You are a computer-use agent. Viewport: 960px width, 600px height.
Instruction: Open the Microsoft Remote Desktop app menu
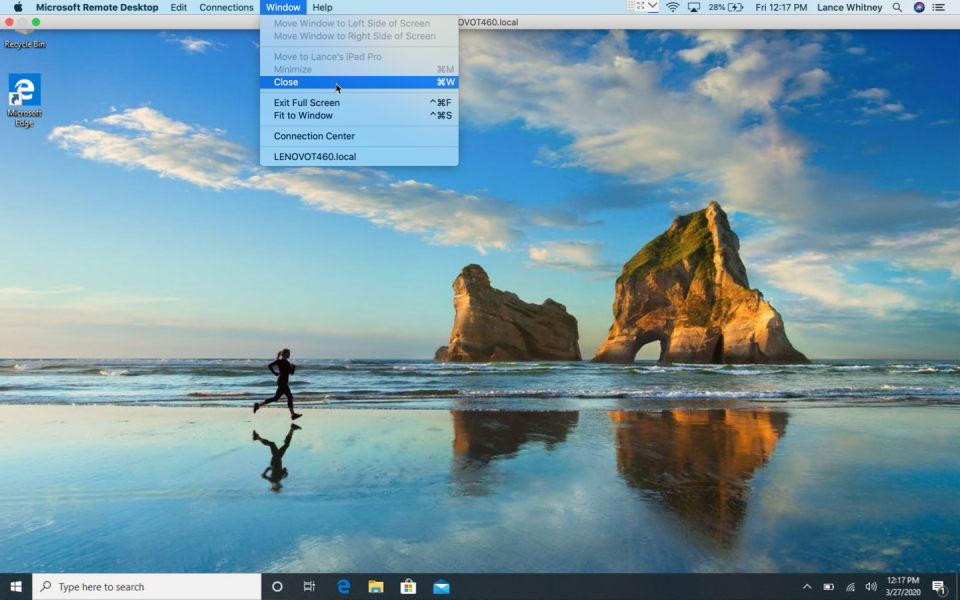[97, 7]
